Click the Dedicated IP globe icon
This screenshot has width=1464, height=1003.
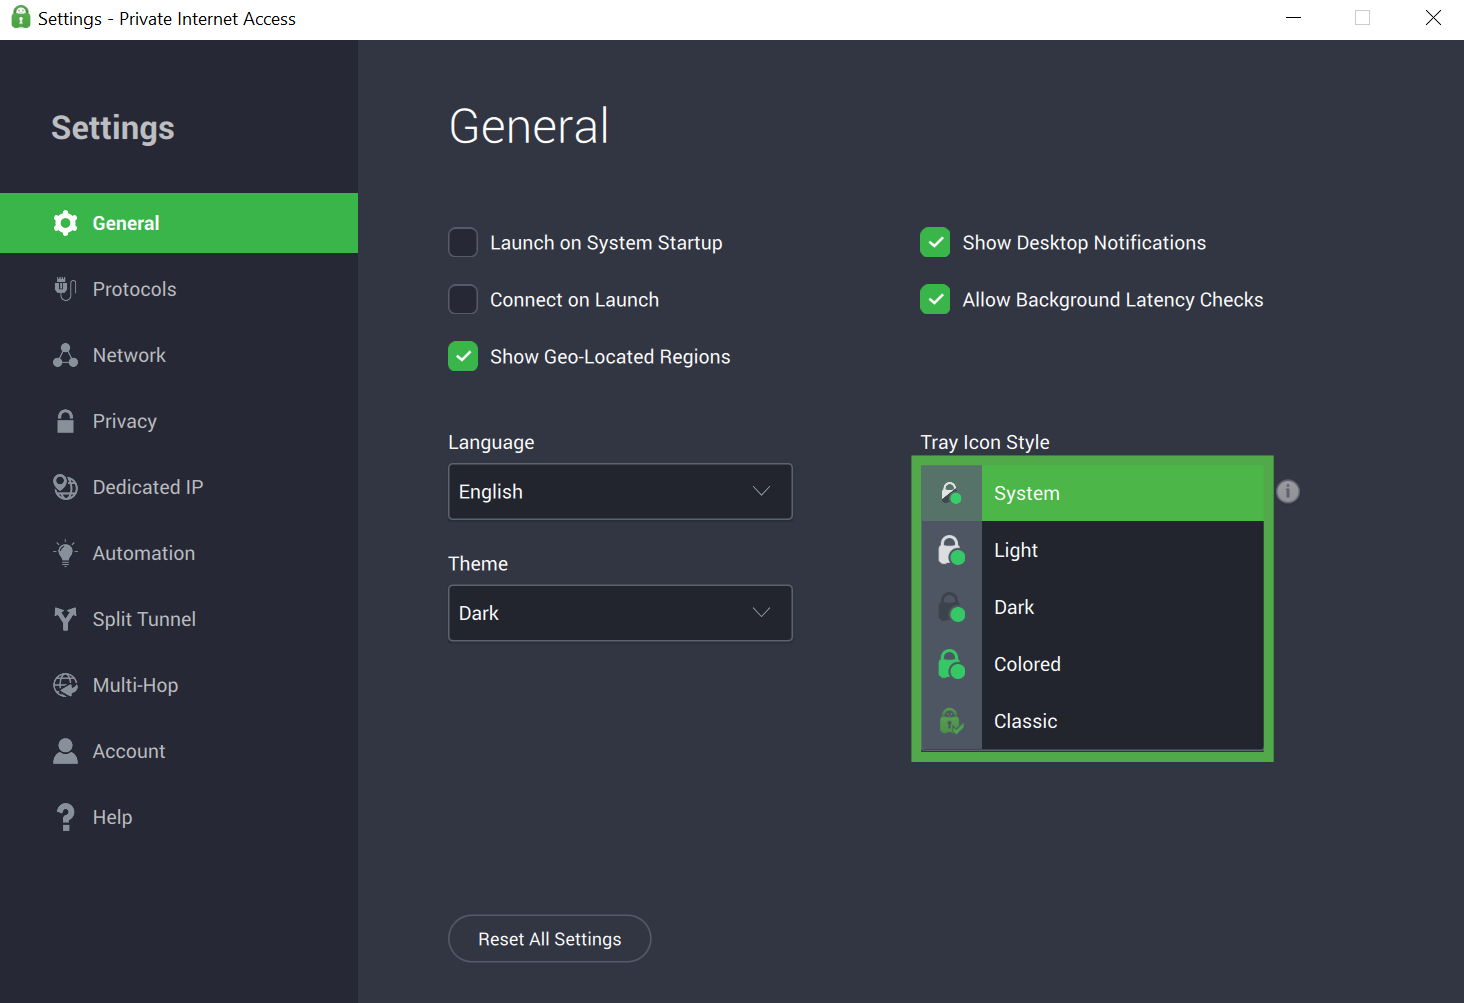[x=65, y=487]
